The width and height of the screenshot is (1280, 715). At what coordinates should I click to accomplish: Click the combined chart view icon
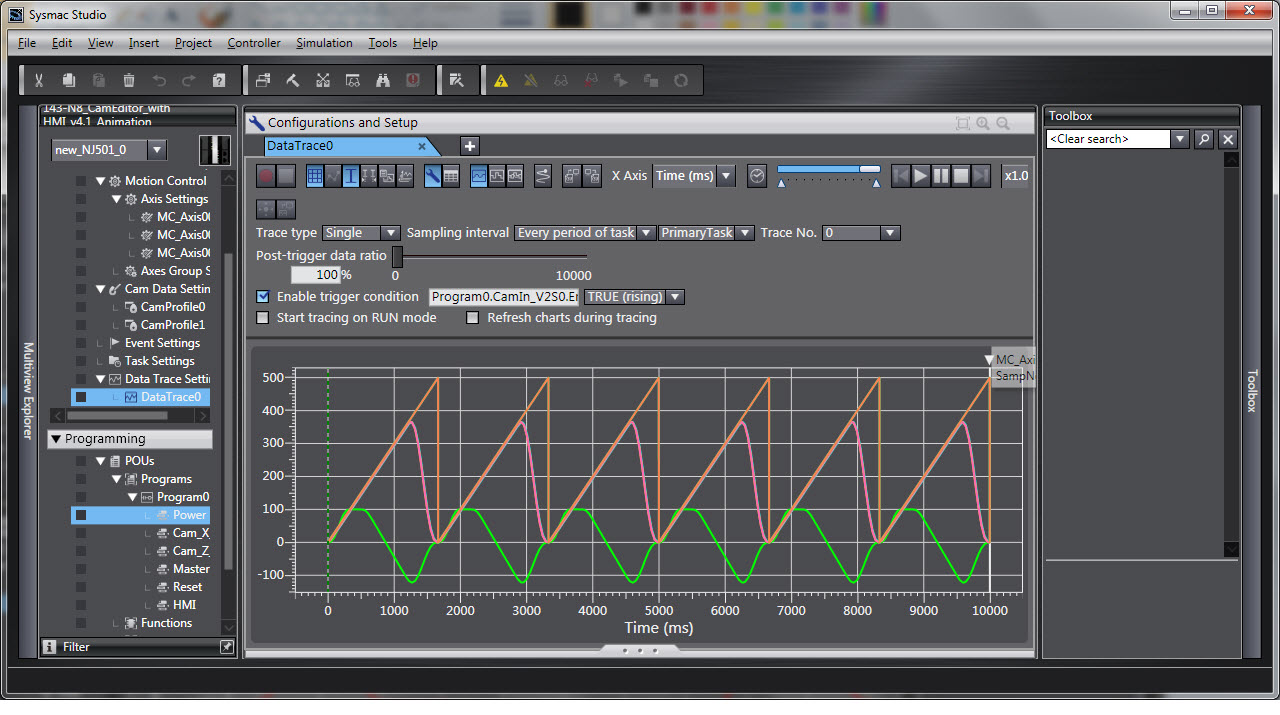click(515, 176)
